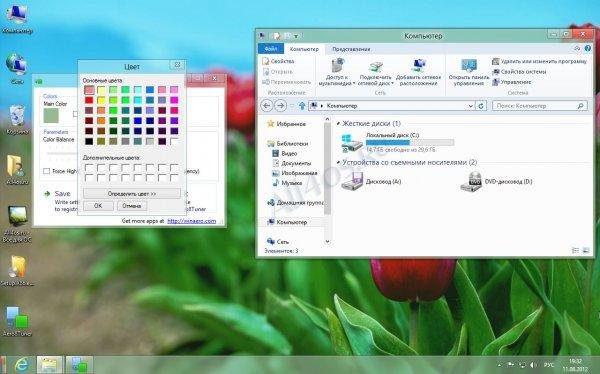Open Музыка in navigation pane
This screenshot has height=374, width=600.
[x=287, y=183]
